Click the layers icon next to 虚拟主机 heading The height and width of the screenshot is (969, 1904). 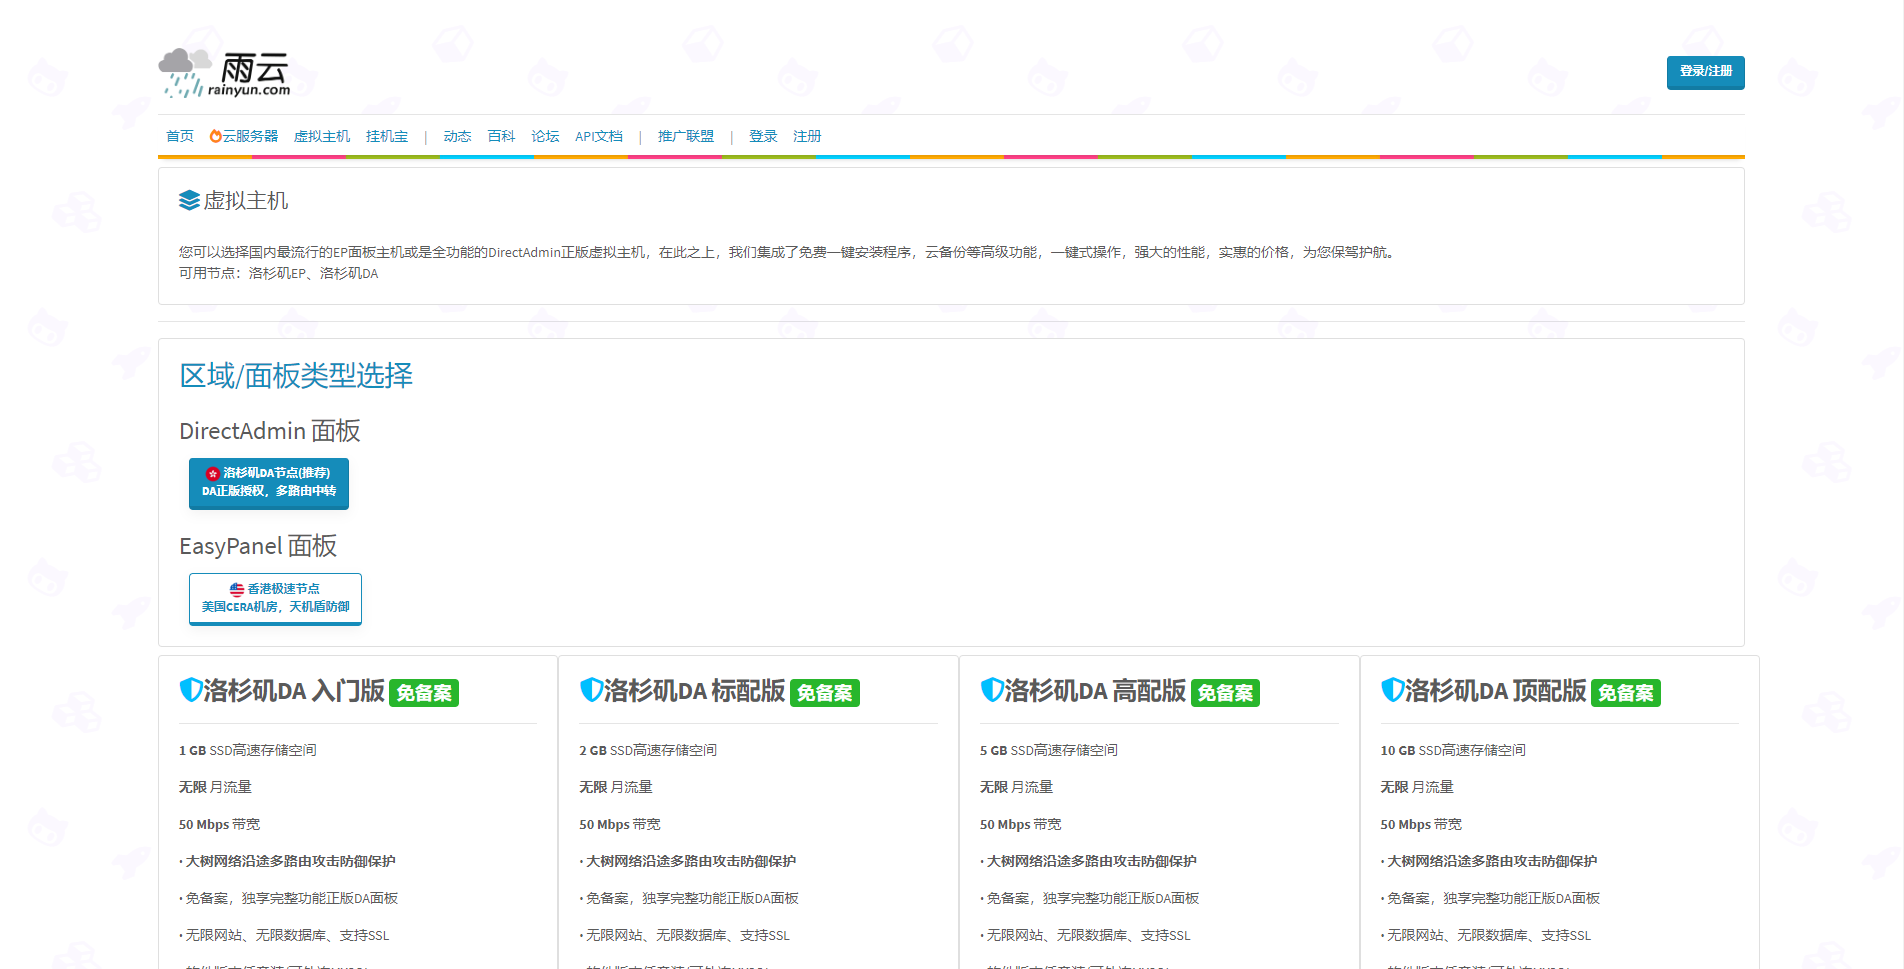(x=189, y=201)
